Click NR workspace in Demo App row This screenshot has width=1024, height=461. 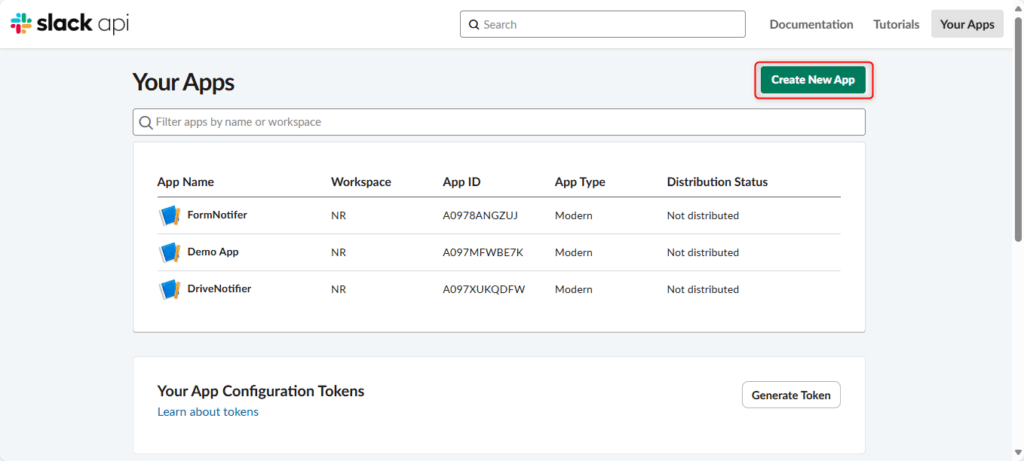pyautogui.click(x=338, y=253)
